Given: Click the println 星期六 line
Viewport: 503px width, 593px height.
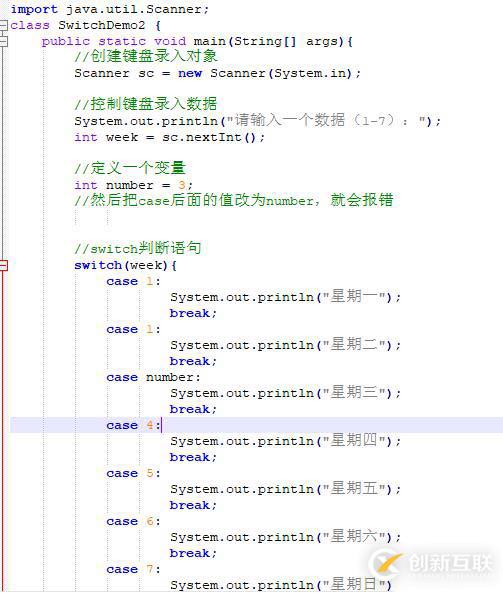Looking at the screenshot, I should tap(286, 537).
